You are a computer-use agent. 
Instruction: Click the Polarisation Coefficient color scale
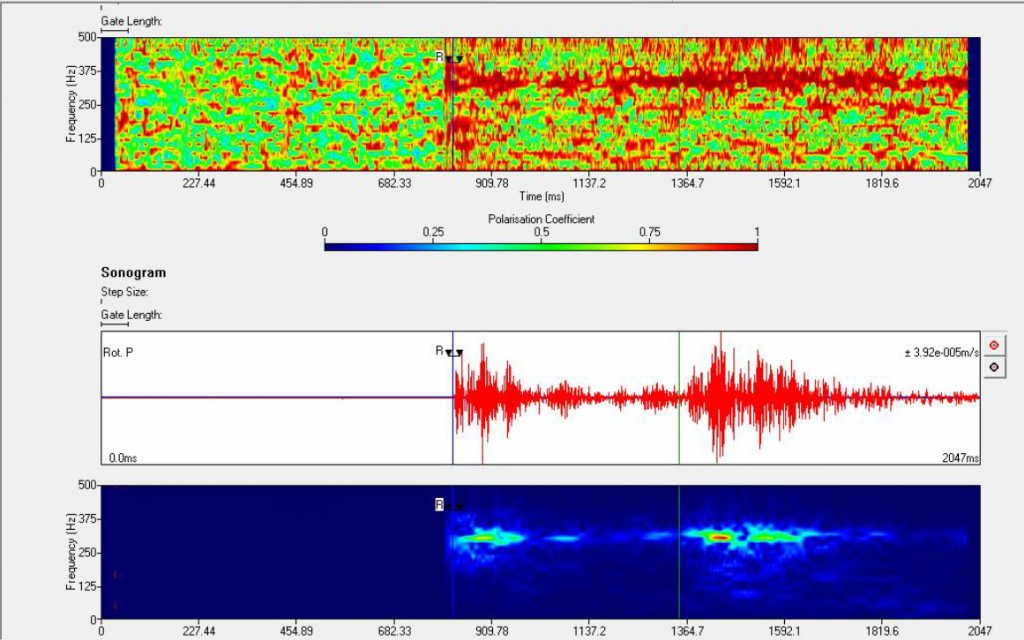click(x=540, y=241)
